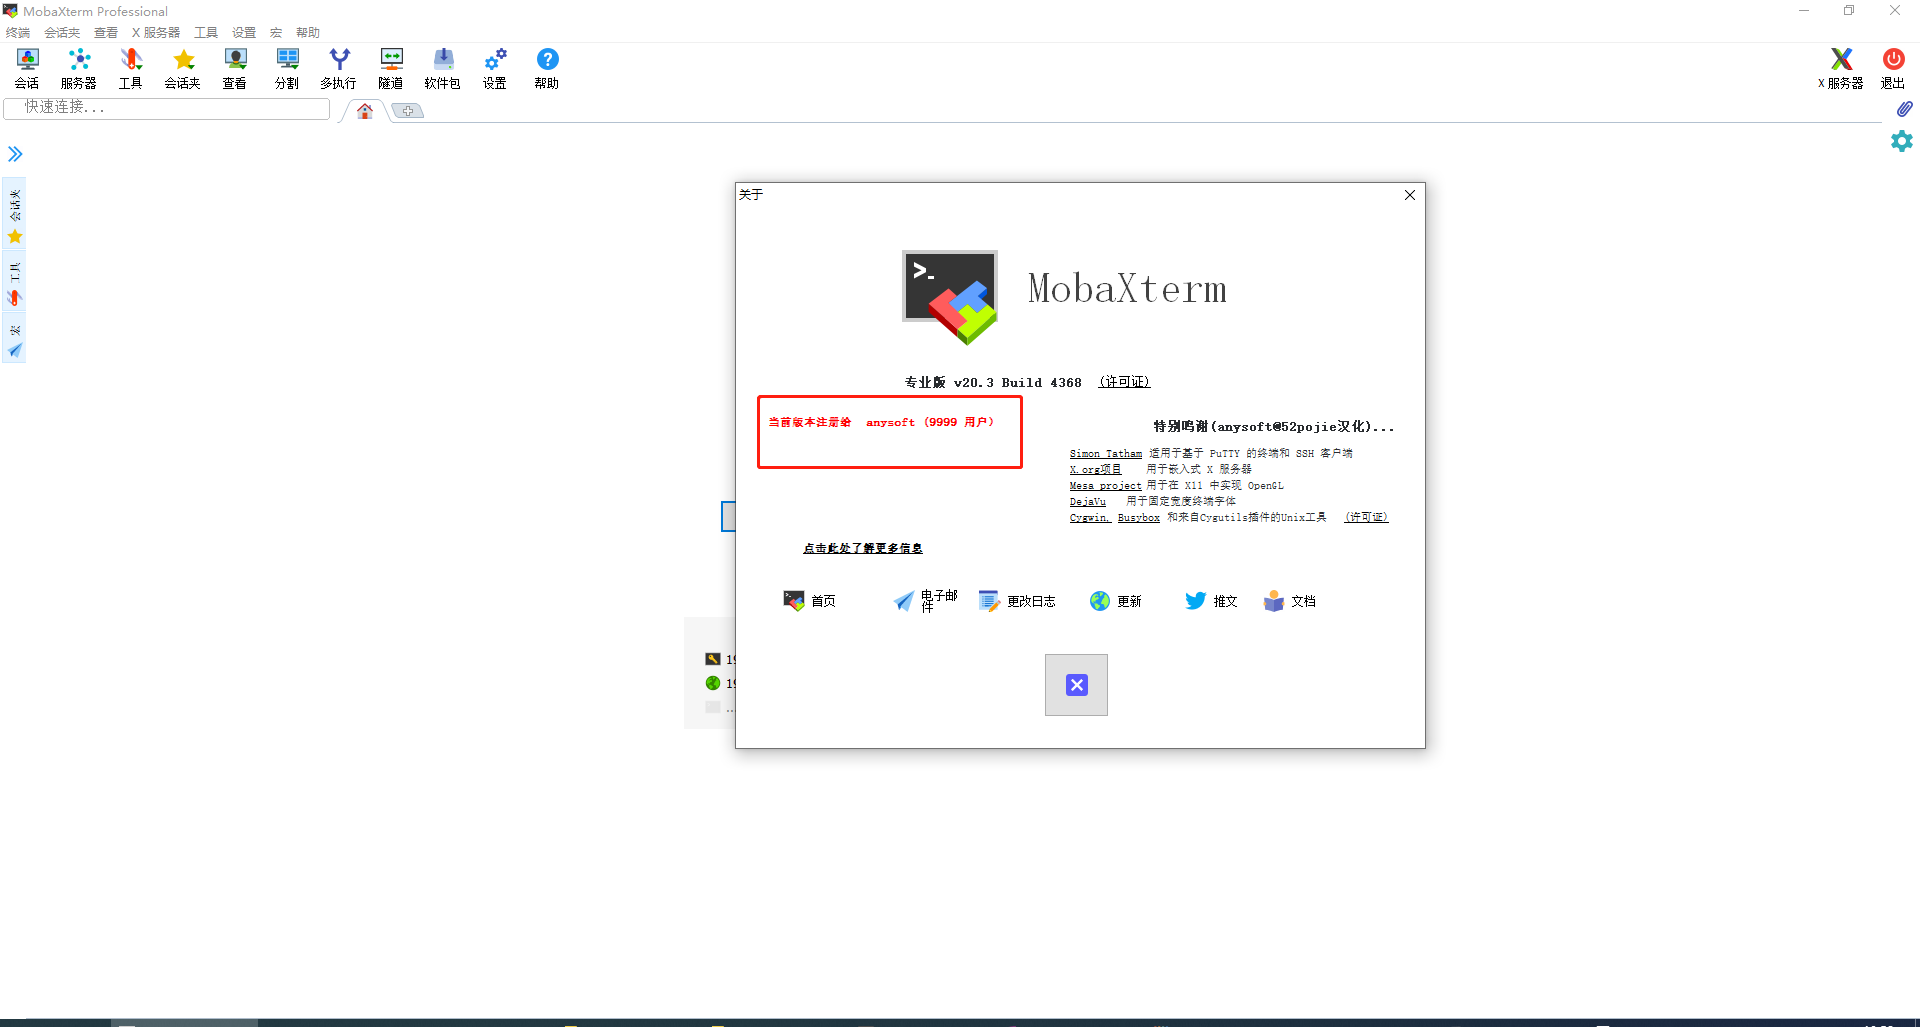
Task: Open the 查看 menu in menu bar
Action: tap(106, 33)
